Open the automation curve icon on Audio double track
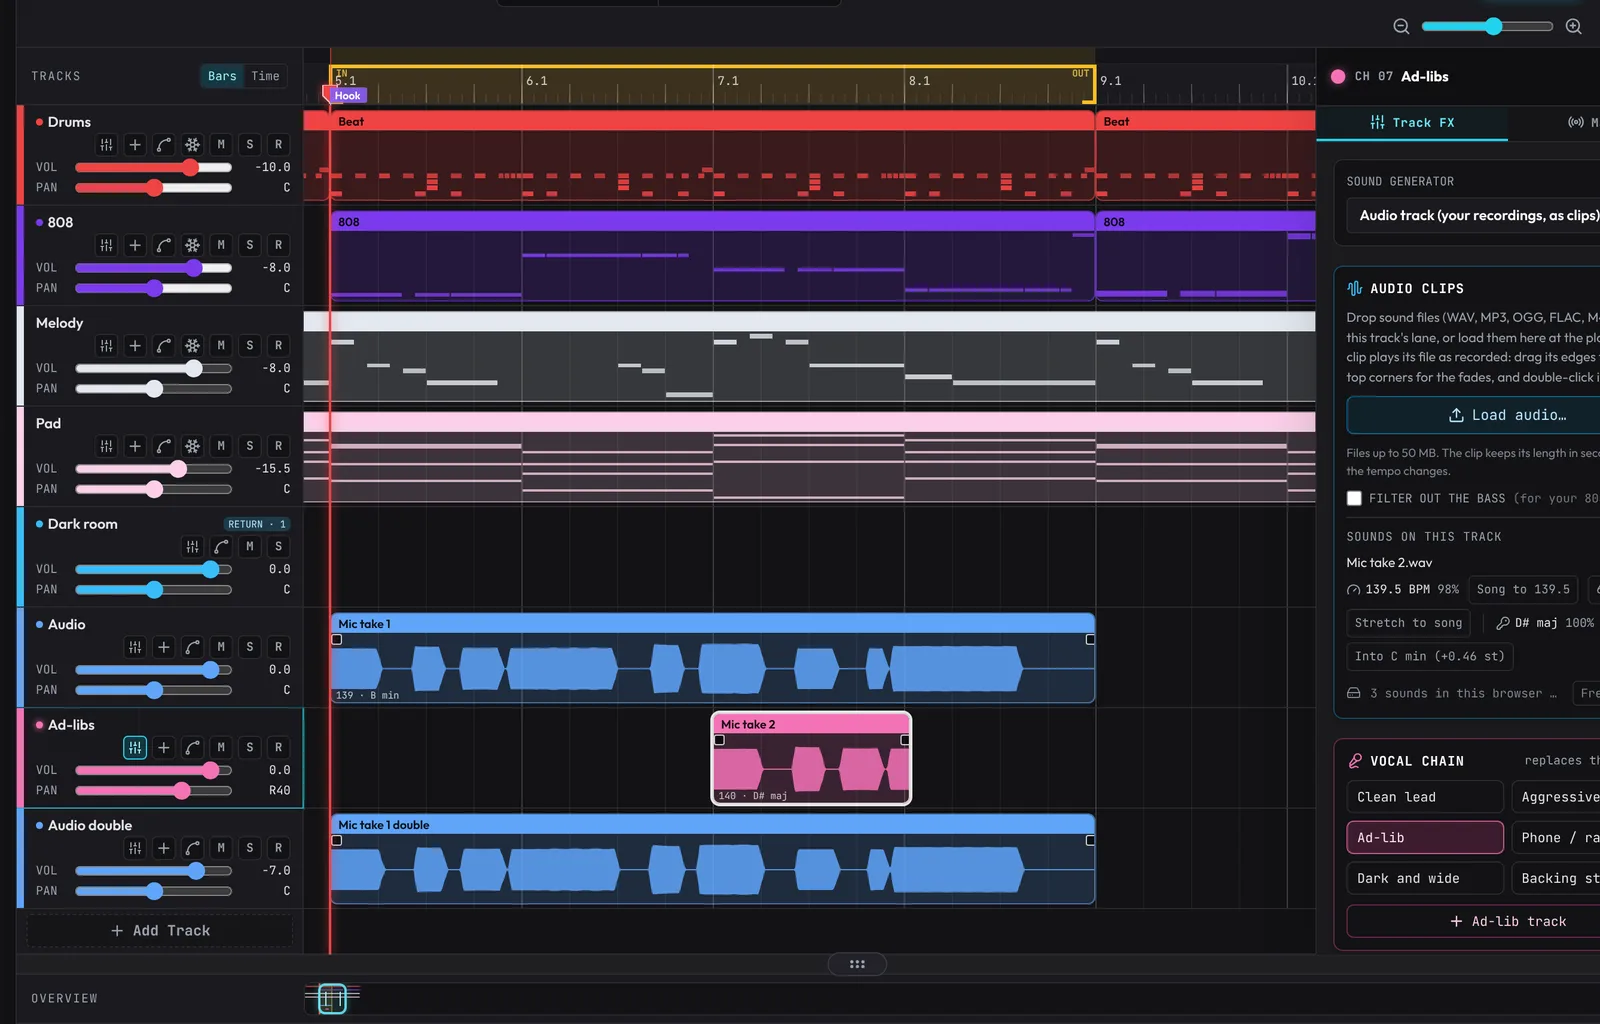Screen dimensions: 1600x1024 click(192, 848)
